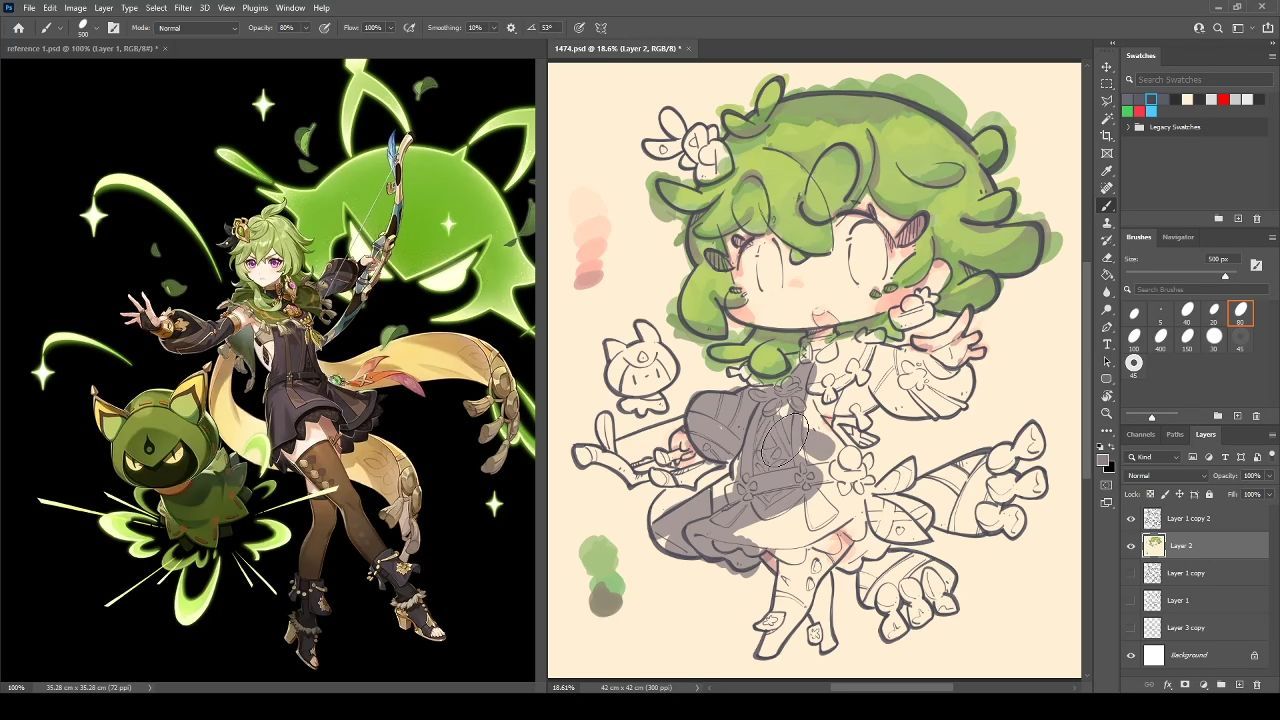Hide Layer 2 visibility eye
This screenshot has width=1280, height=720.
tap(1131, 546)
